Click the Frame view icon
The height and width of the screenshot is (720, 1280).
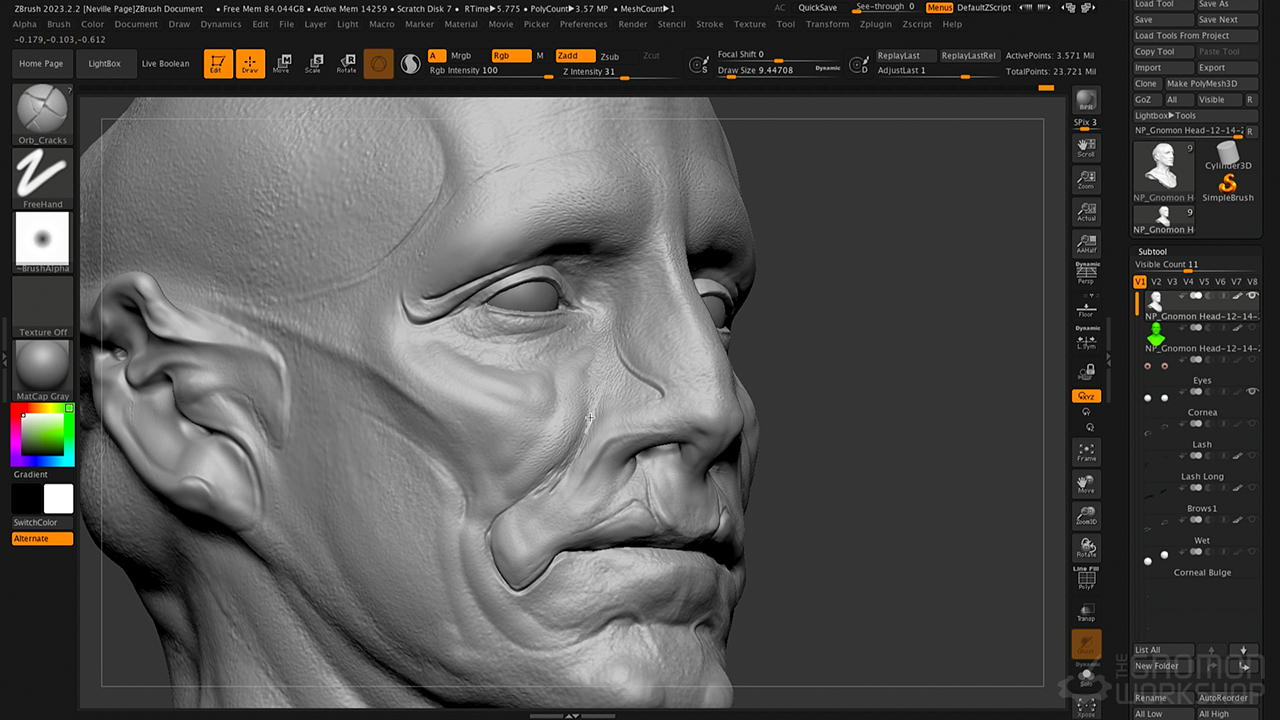point(1086,452)
